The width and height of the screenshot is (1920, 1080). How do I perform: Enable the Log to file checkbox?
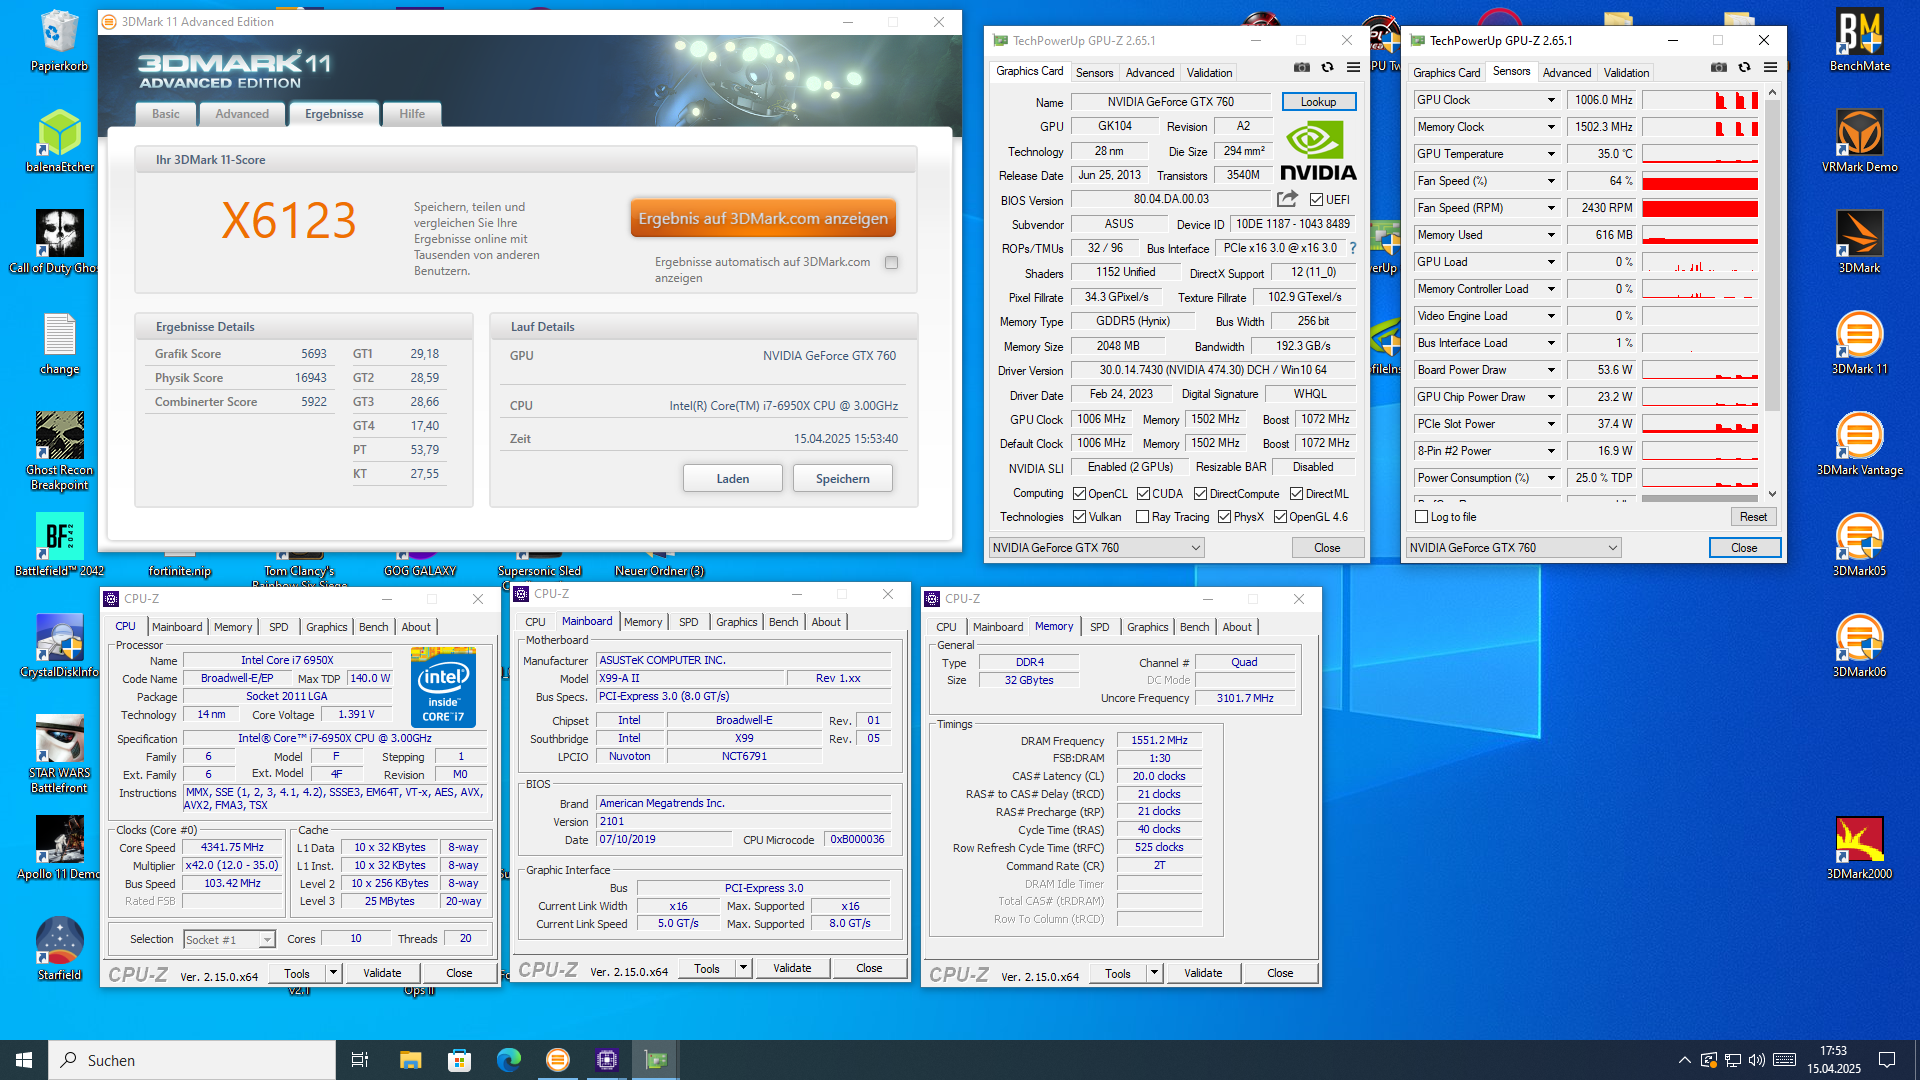tap(1421, 517)
